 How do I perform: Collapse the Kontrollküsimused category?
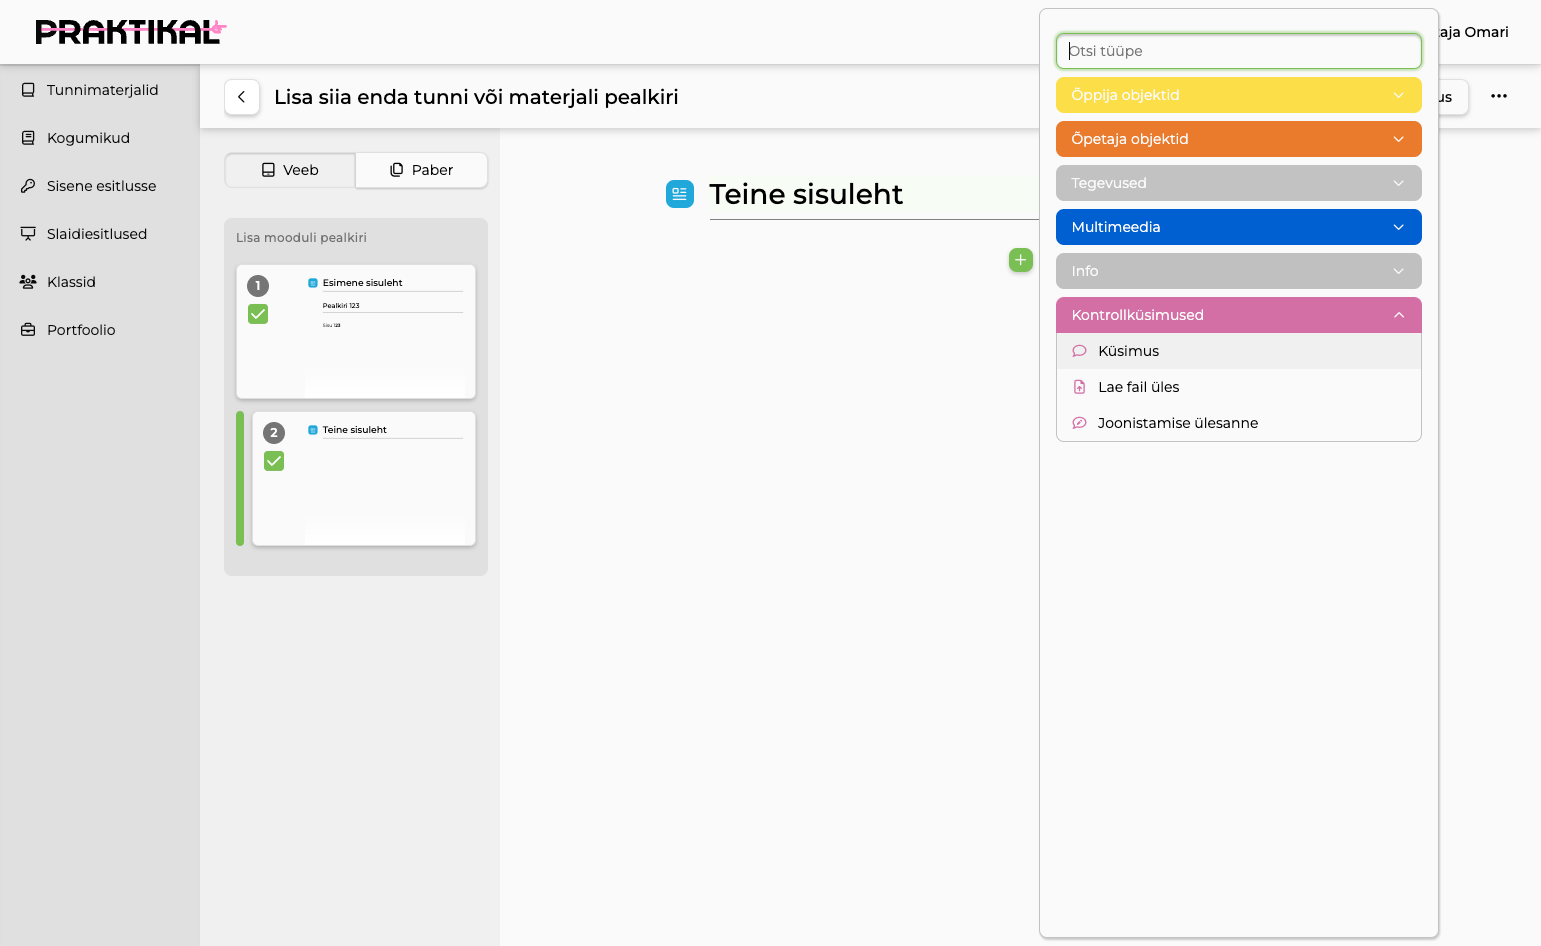pos(1239,315)
